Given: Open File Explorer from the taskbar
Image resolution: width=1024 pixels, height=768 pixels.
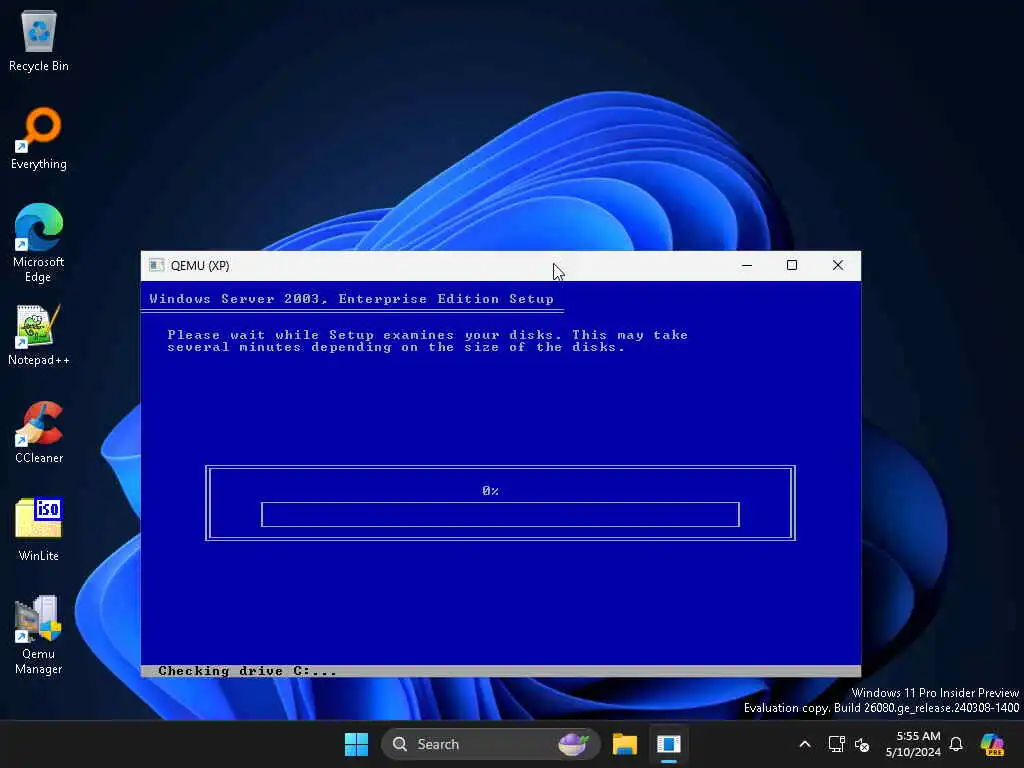Looking at the screenshot, I should pos(624,744).
